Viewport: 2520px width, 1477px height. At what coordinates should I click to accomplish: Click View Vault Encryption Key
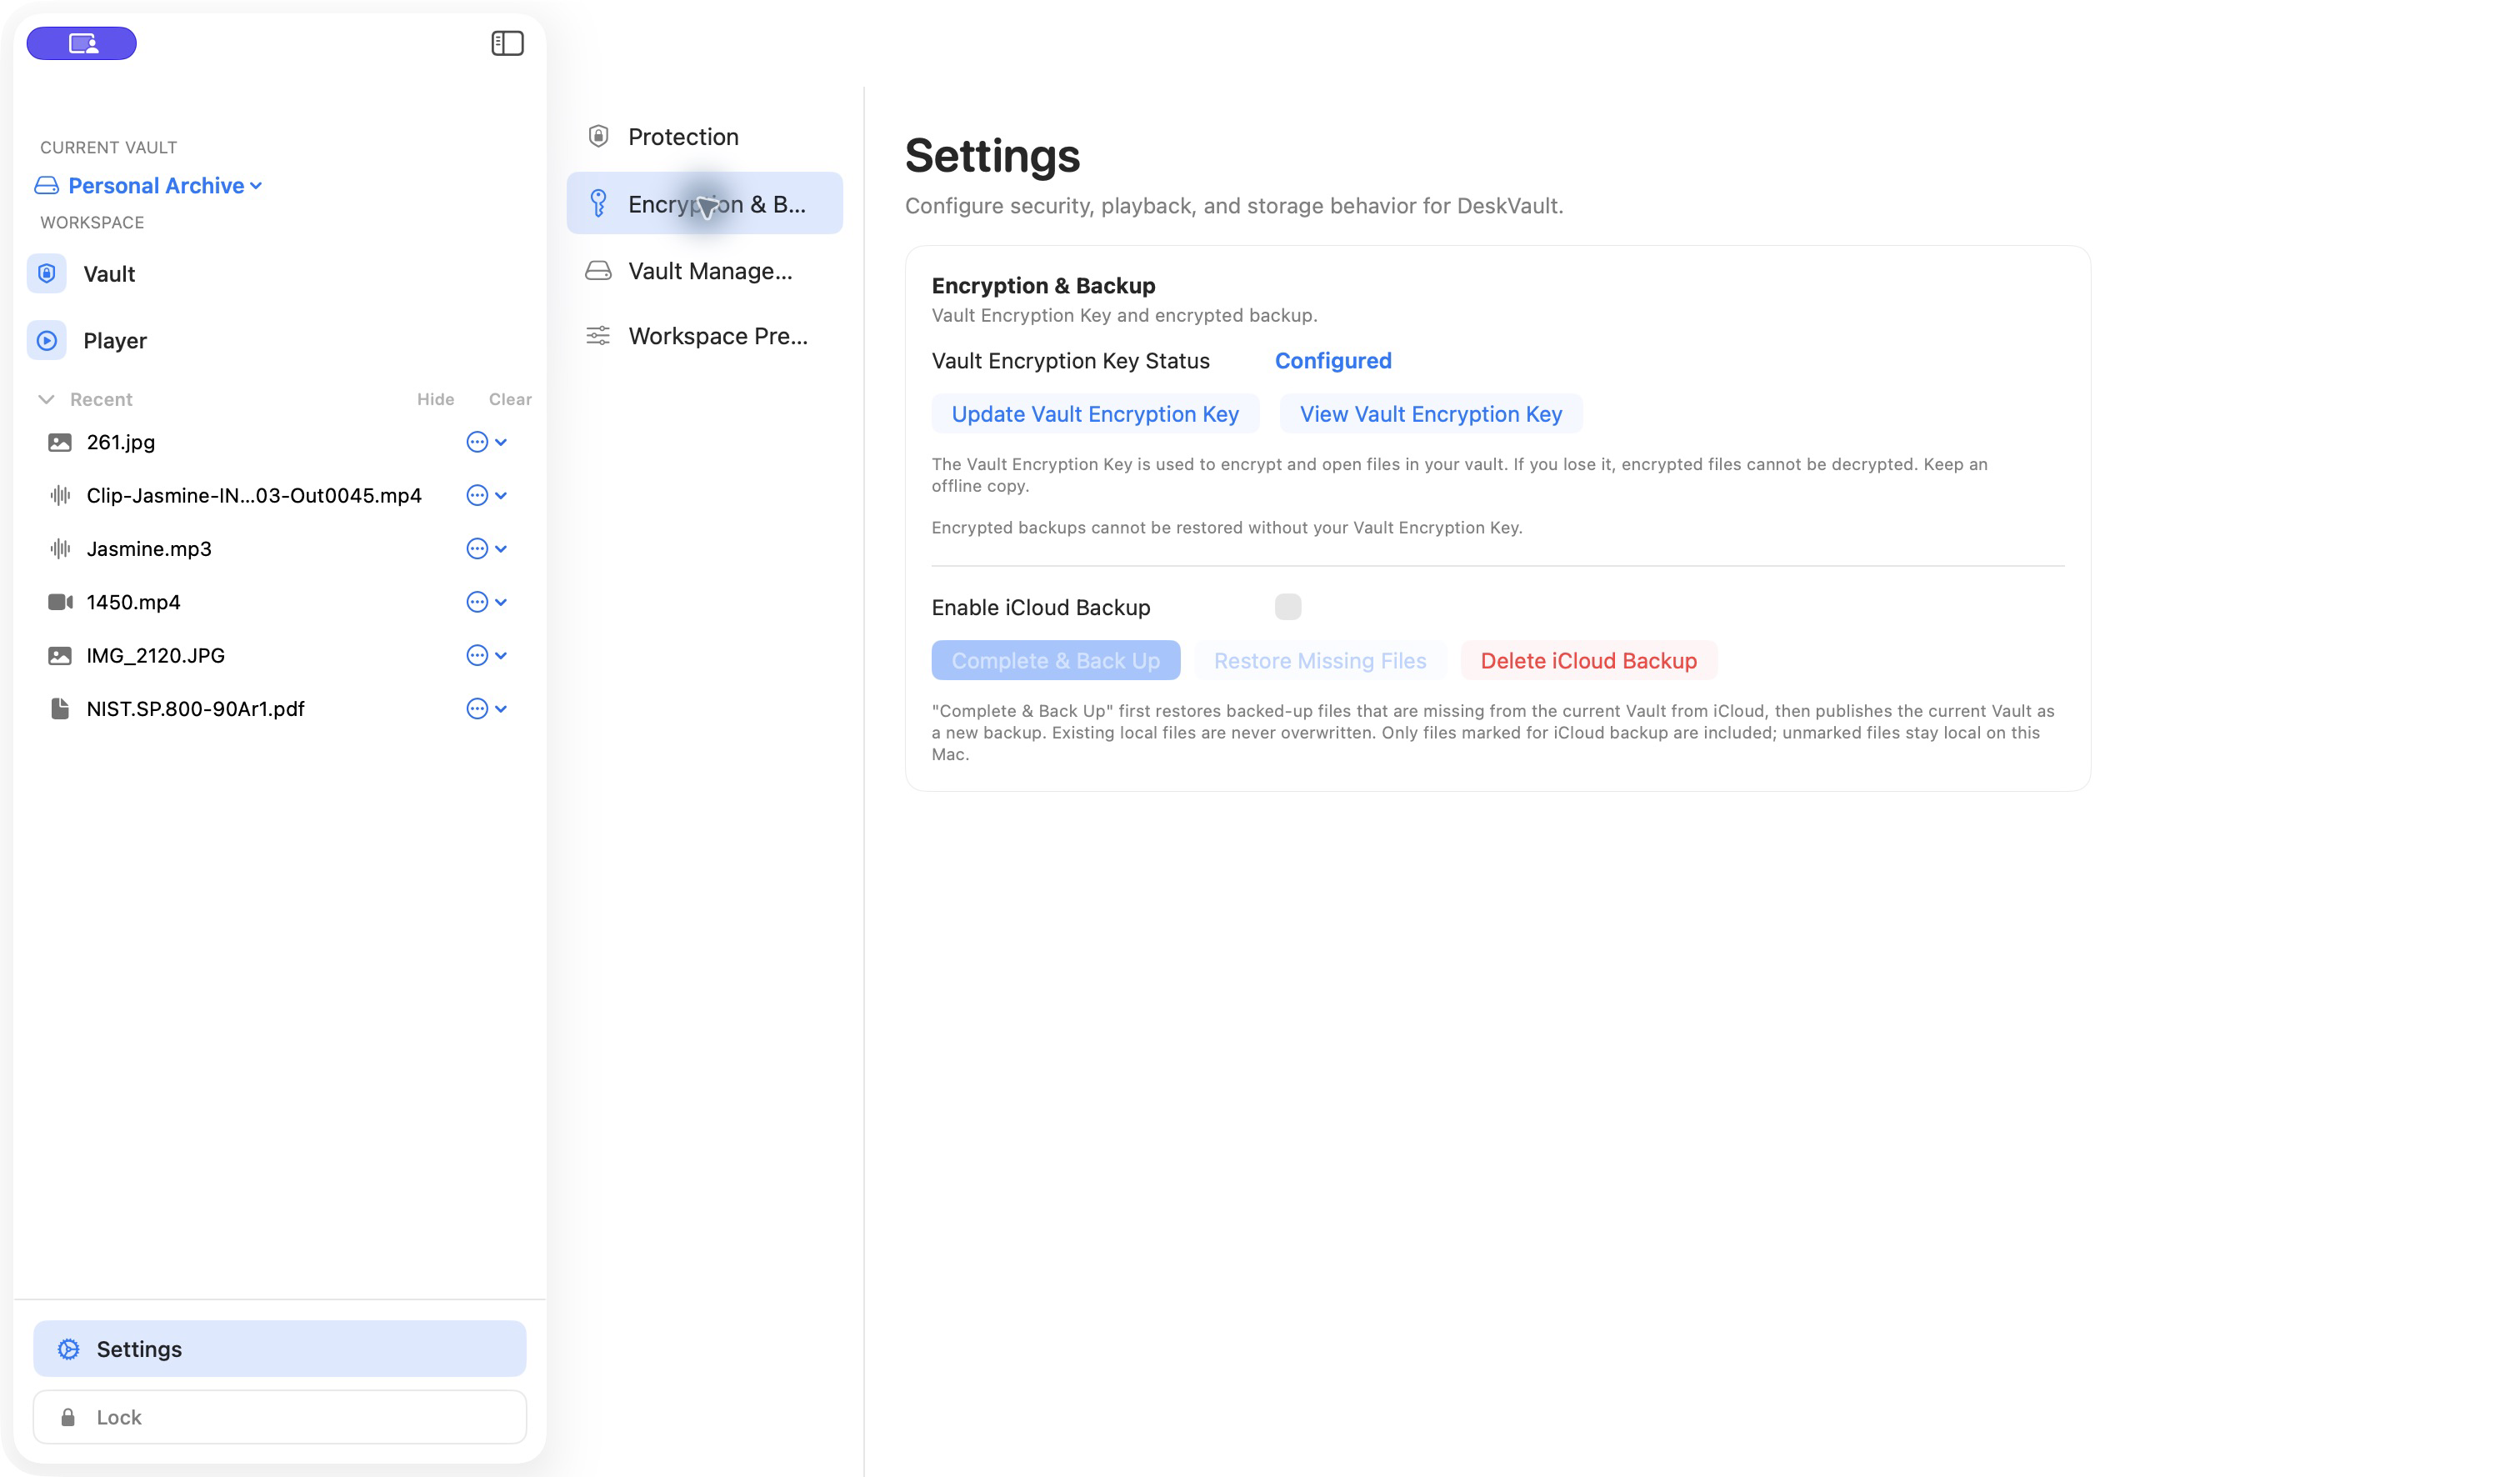[x=1431, y=414]
